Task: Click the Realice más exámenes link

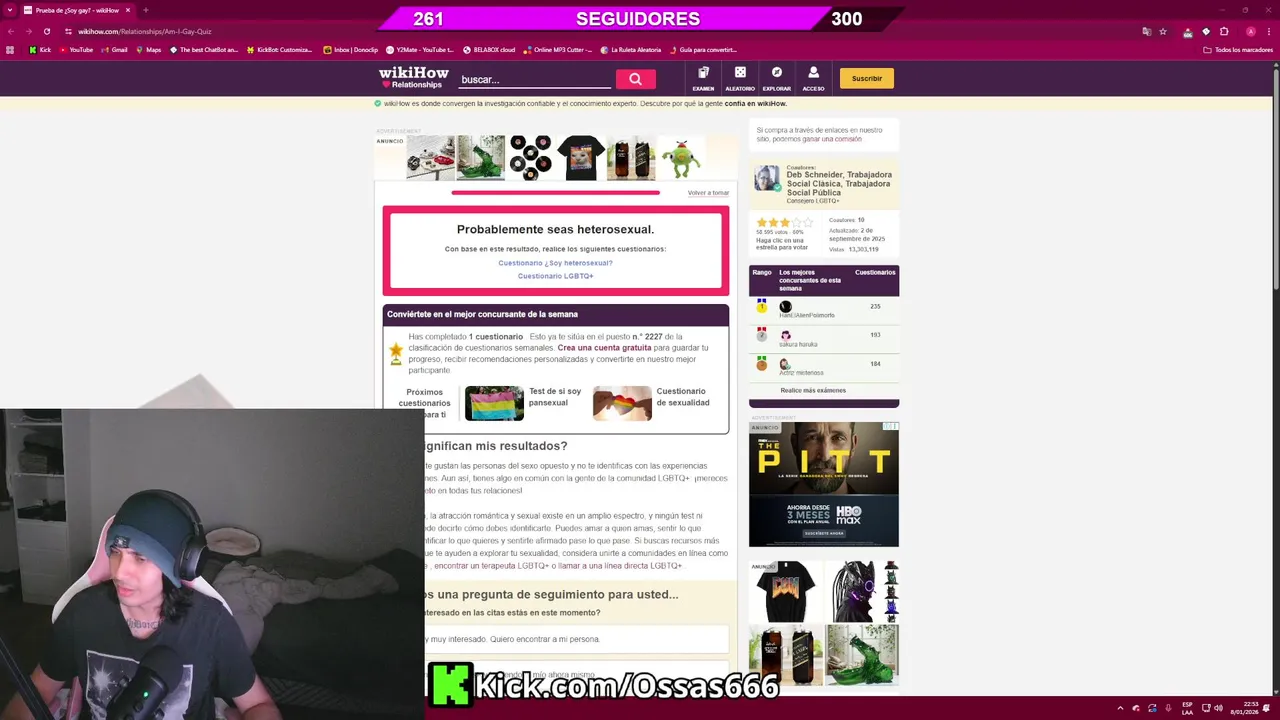Action: click(x=813, y=390)
